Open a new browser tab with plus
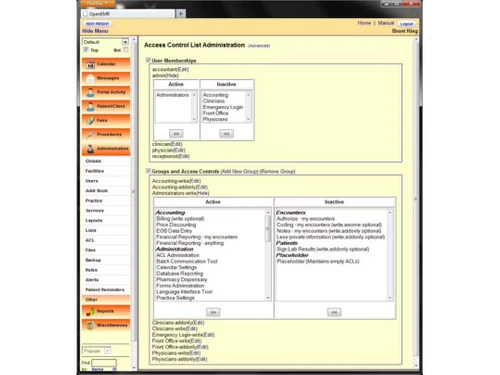Image resolution: width=500 pixels, height=375 pixels. (x=181, y=14)
